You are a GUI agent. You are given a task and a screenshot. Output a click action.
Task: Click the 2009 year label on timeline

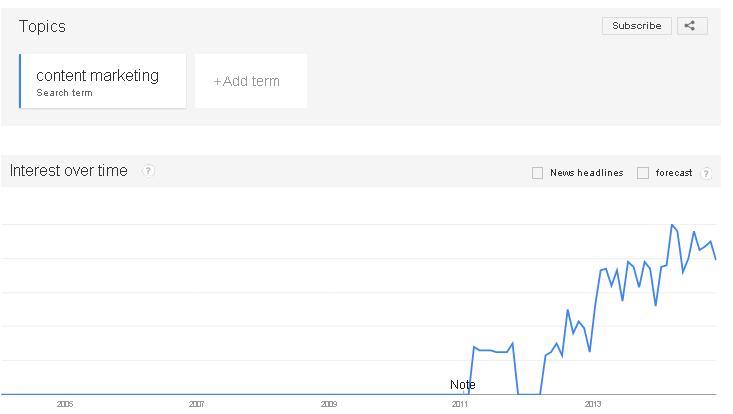329,405
